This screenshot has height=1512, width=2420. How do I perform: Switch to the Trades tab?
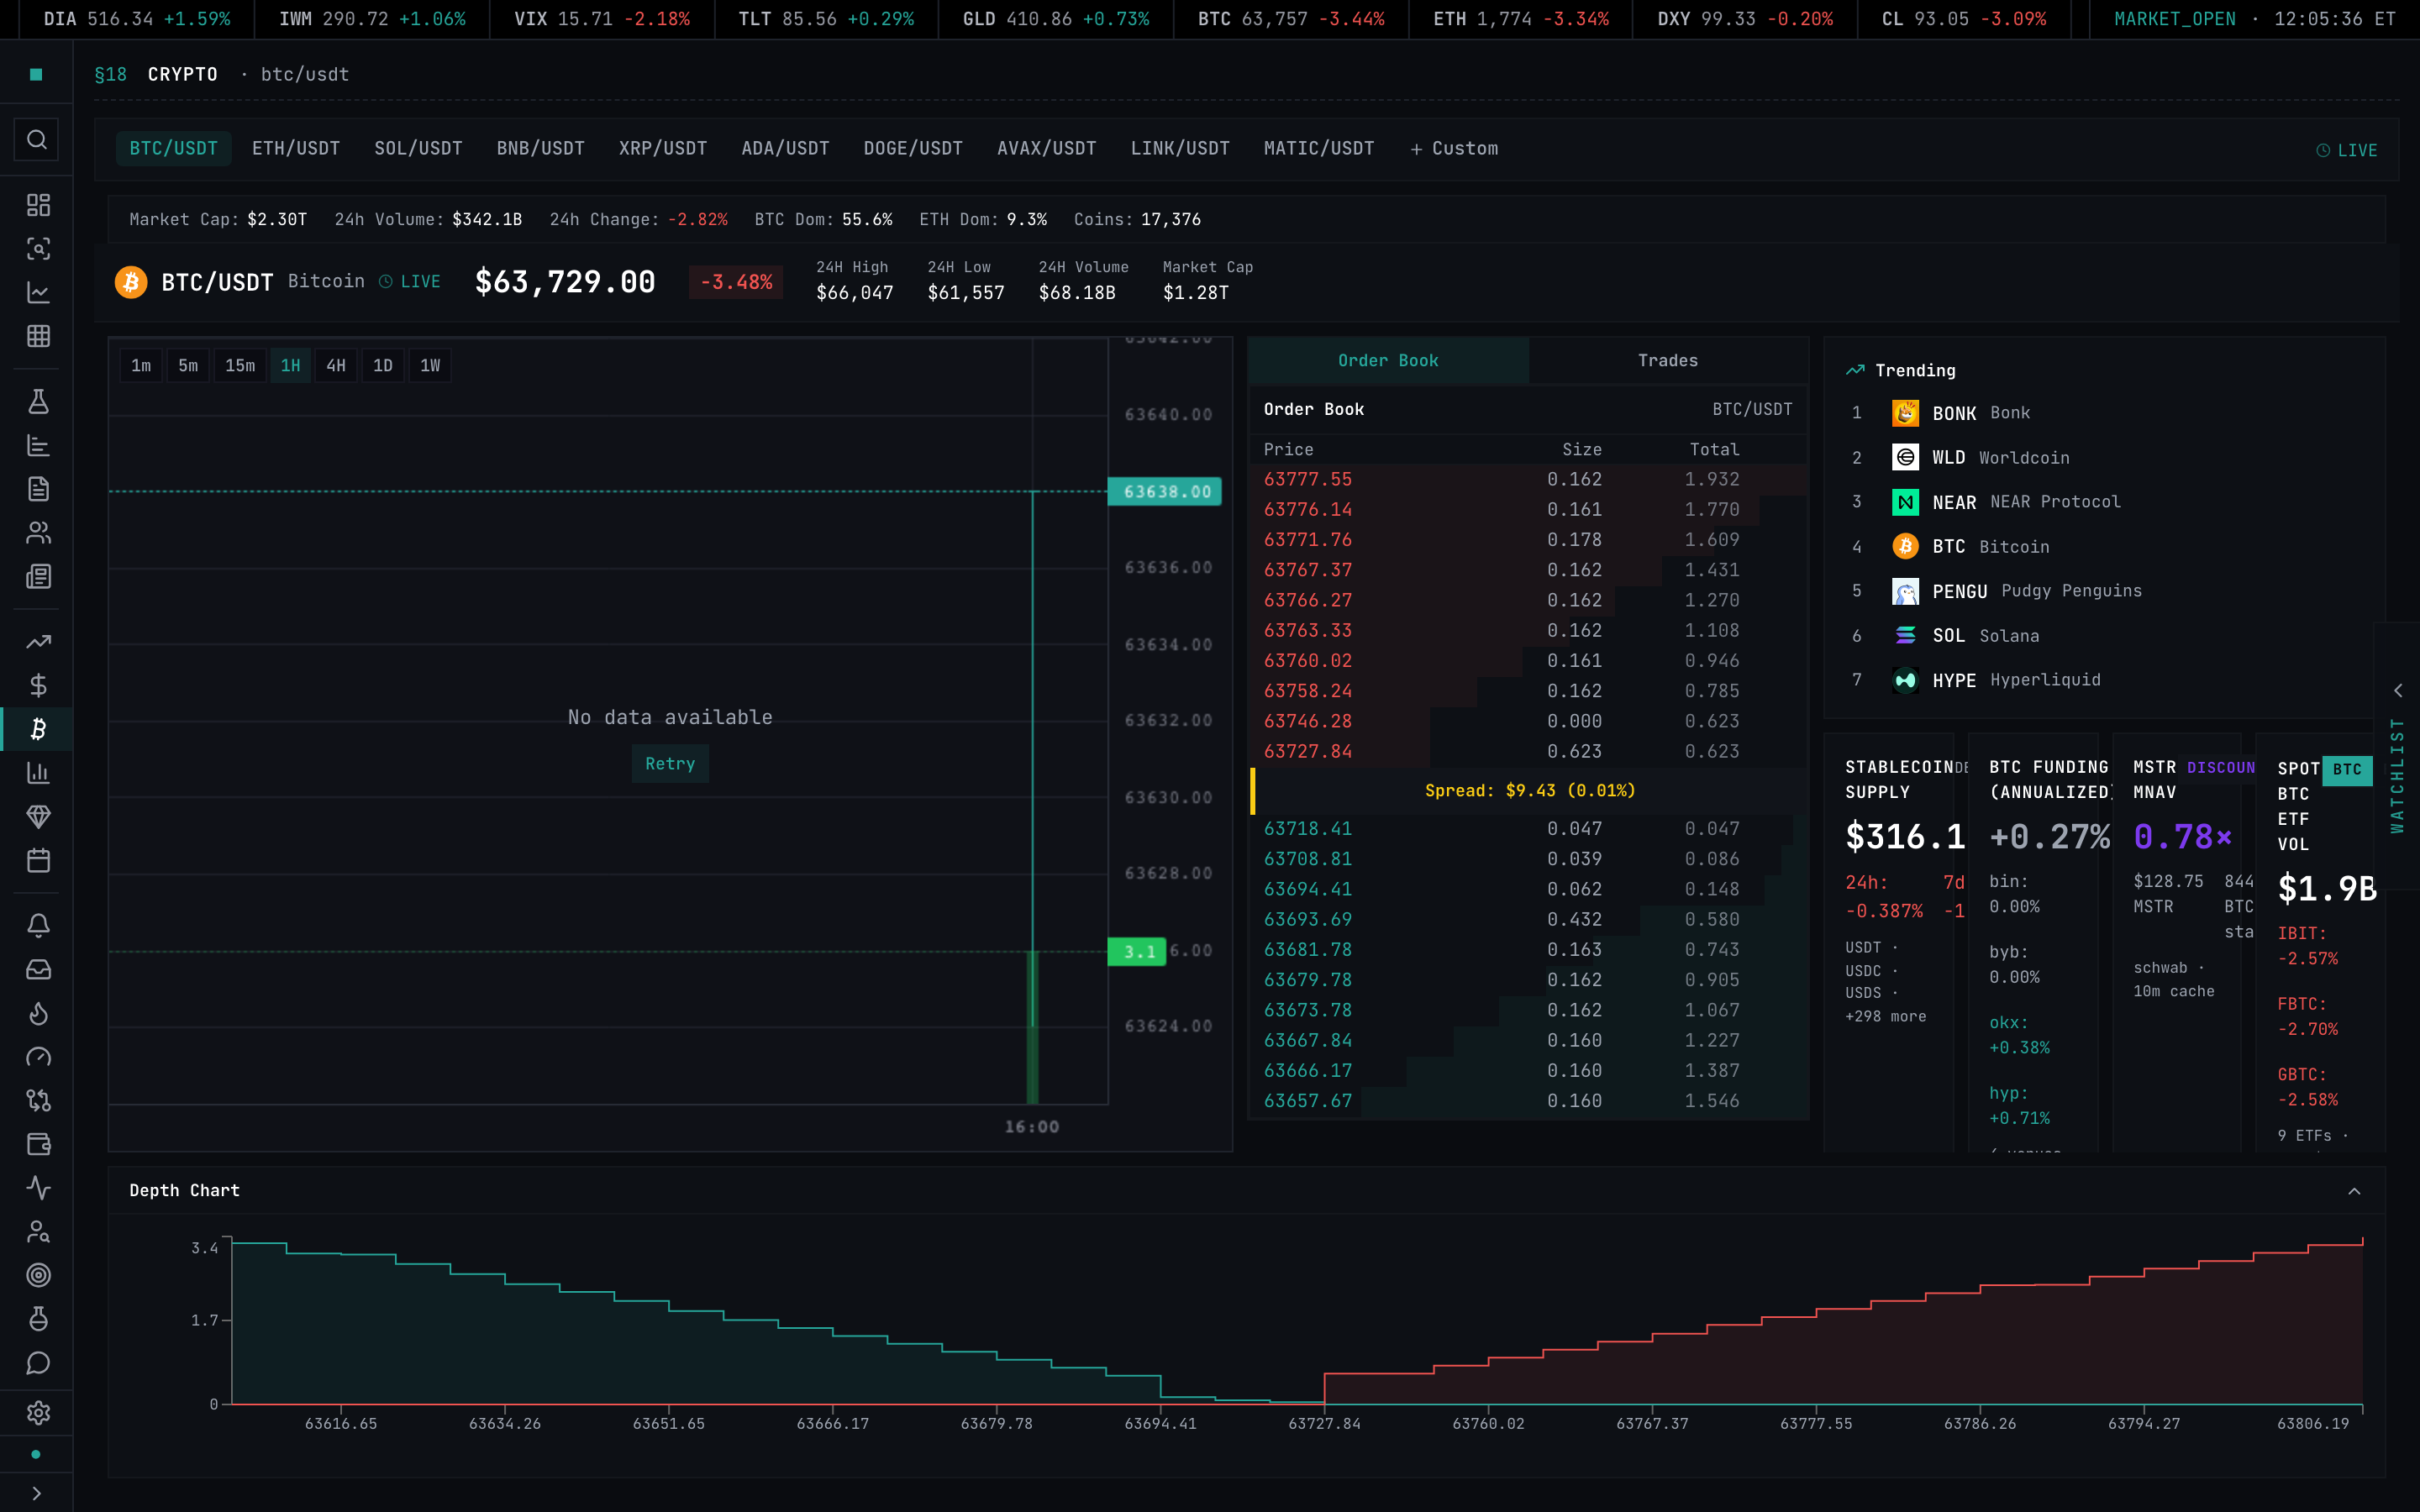[x=1668, y=360]
